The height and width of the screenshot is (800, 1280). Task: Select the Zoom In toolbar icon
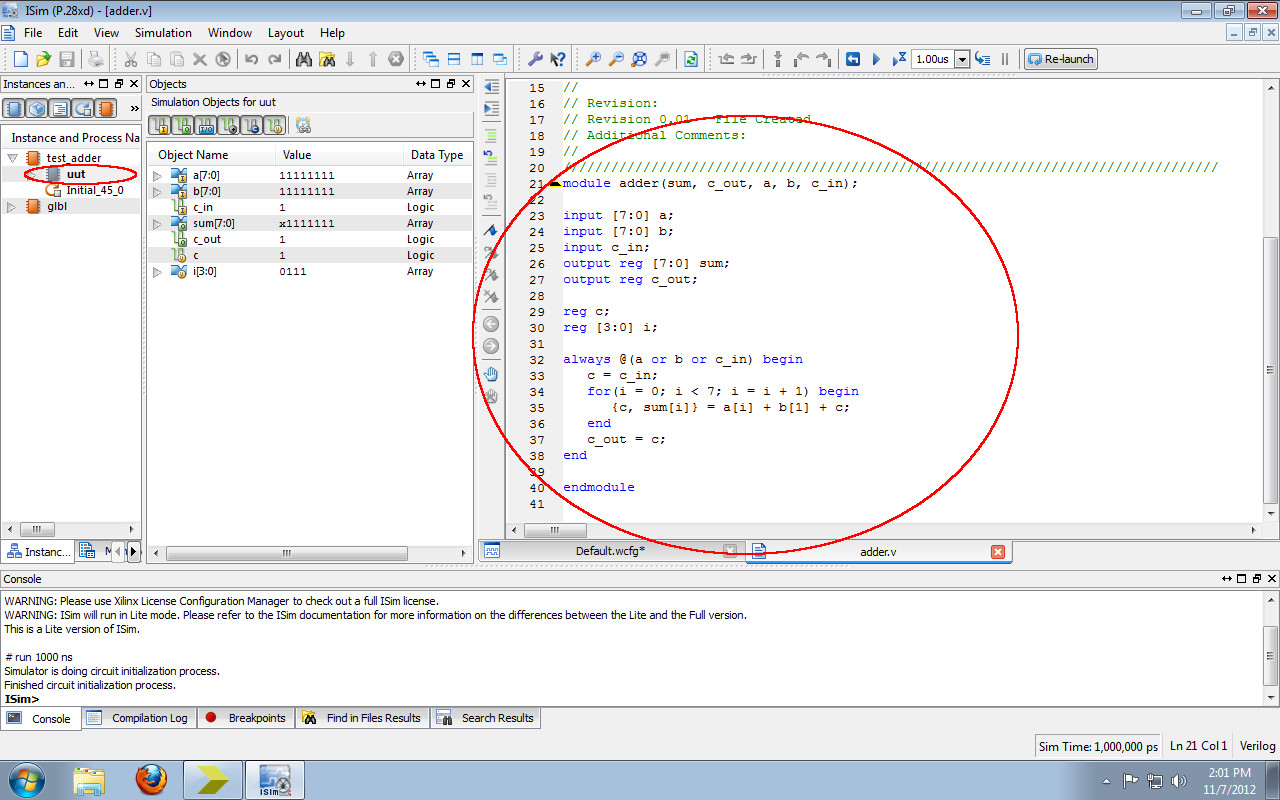(594, 59)
